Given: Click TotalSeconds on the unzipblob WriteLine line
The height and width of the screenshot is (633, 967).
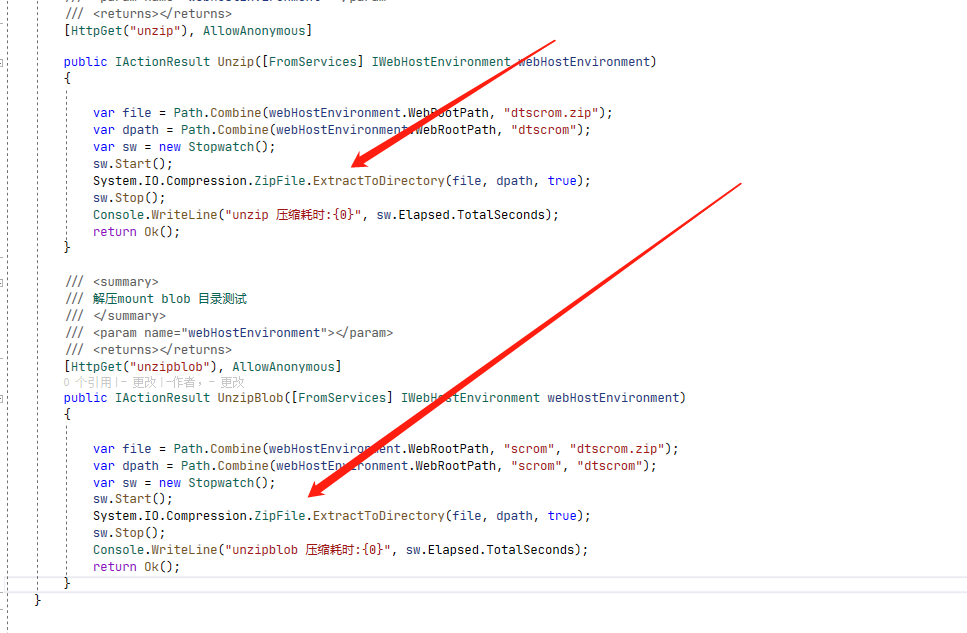Looking at the screenshot, I should pos(530,550).
